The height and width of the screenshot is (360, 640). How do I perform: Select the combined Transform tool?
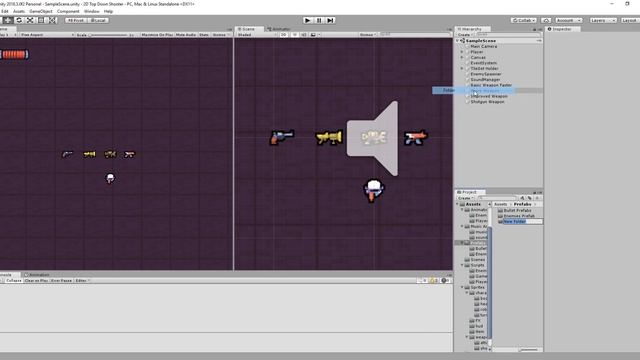coord(53,20)
